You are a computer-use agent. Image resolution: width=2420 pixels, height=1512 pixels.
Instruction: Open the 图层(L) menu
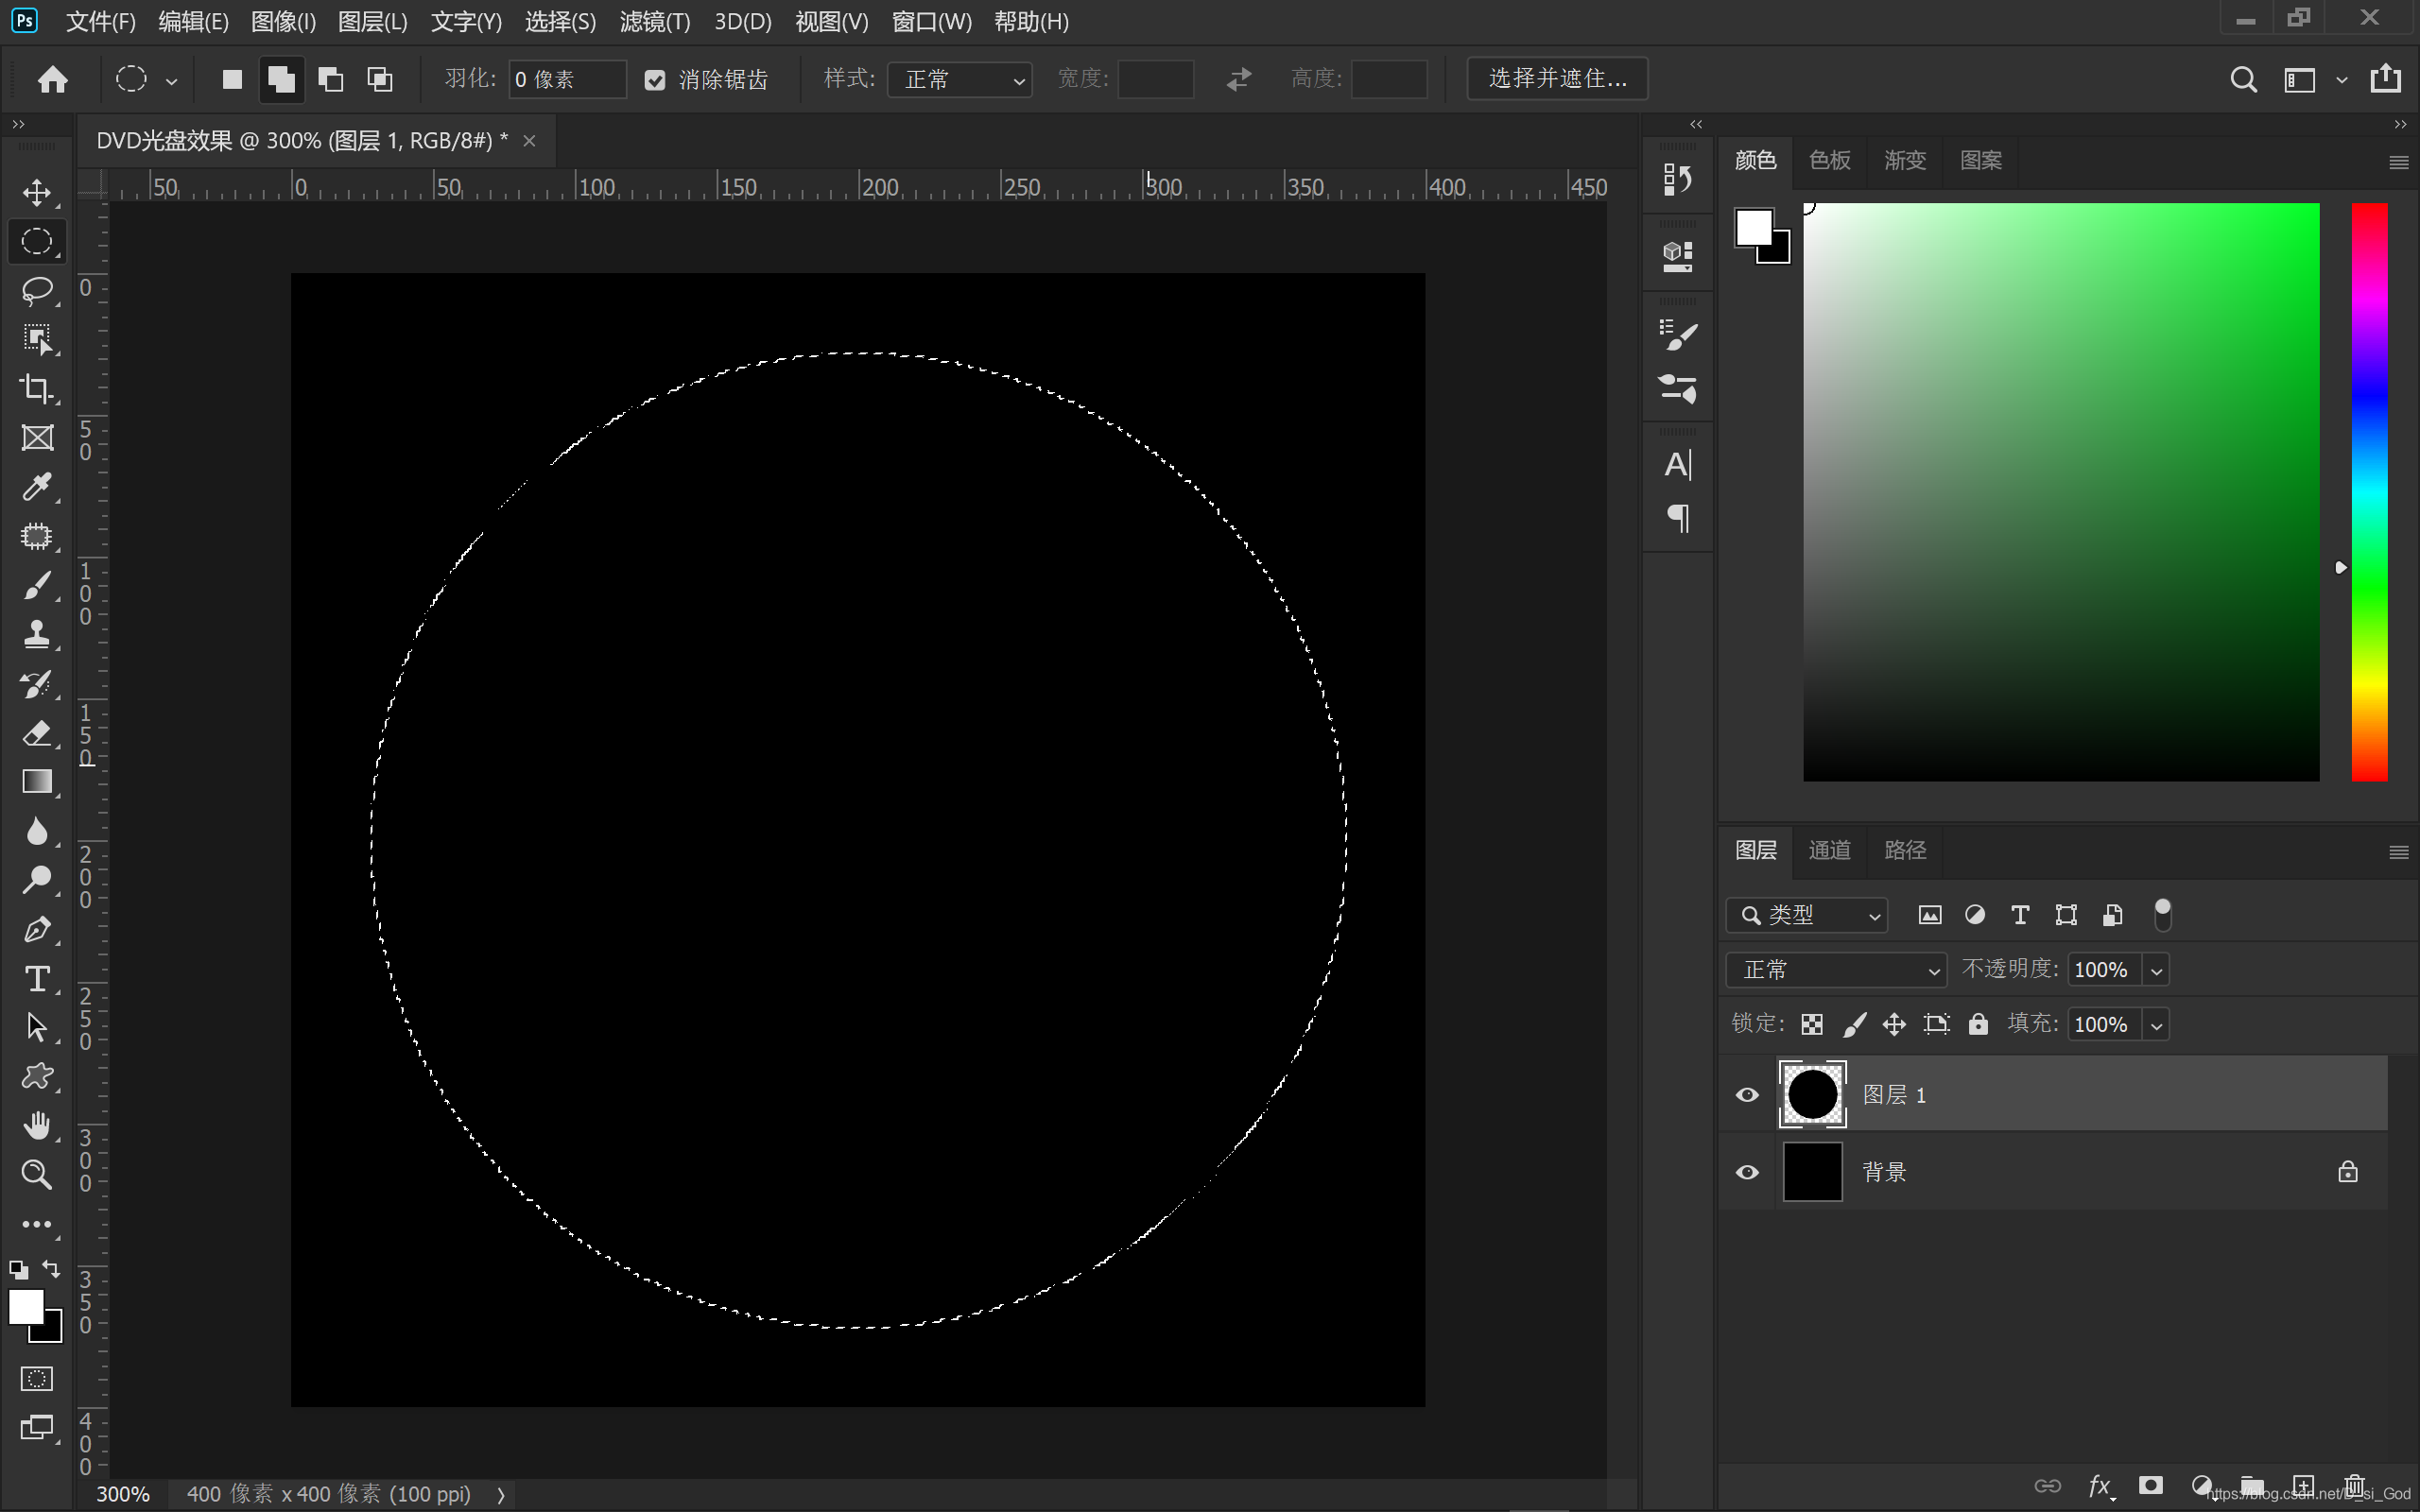(373, 22)
